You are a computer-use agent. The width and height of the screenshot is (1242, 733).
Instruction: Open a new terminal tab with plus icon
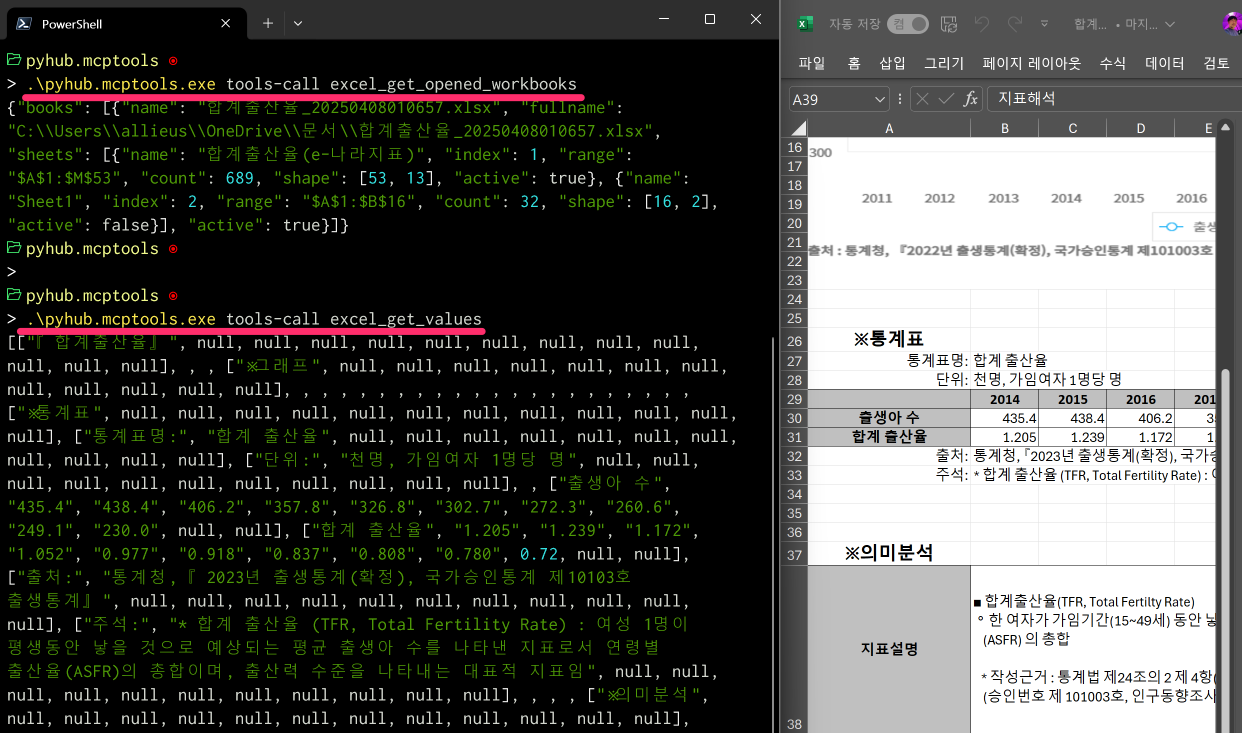coord(268,23)
